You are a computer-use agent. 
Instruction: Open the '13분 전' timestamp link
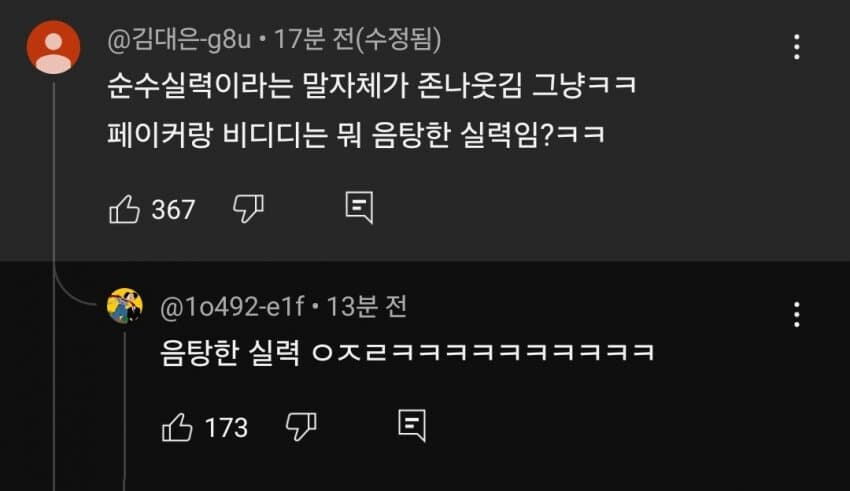click(367, 307)
